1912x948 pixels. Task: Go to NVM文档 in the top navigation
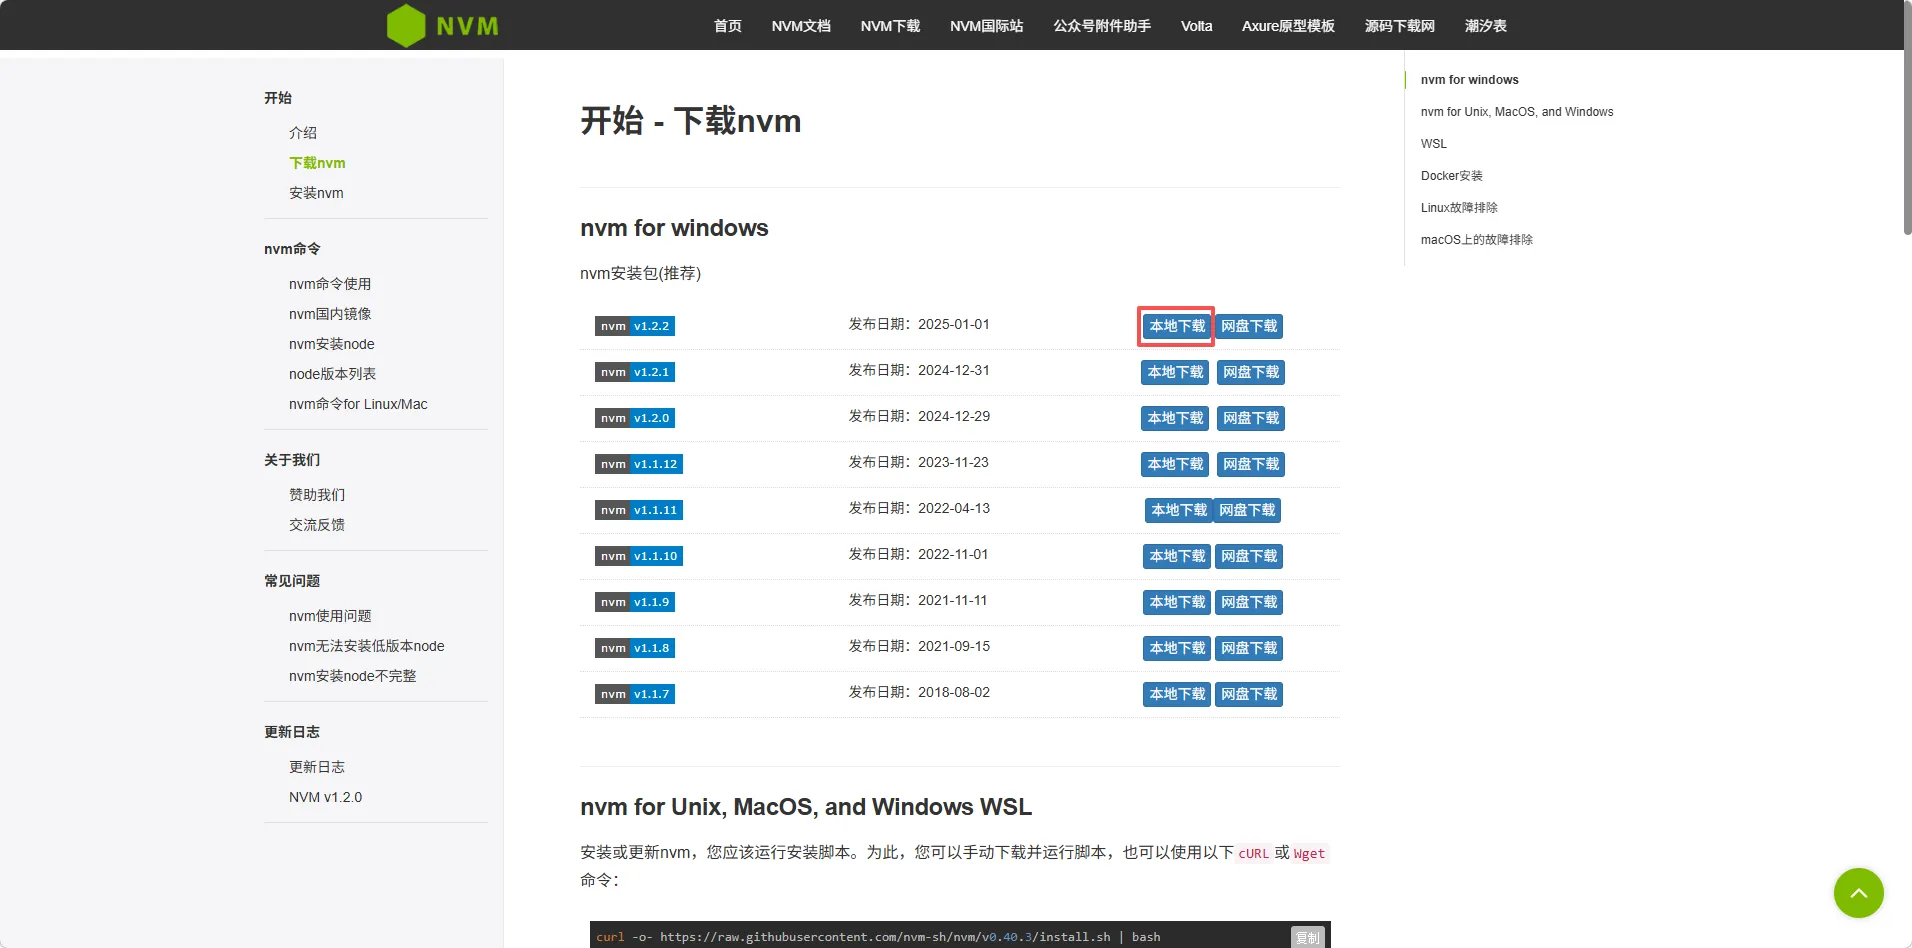(801, 26)
